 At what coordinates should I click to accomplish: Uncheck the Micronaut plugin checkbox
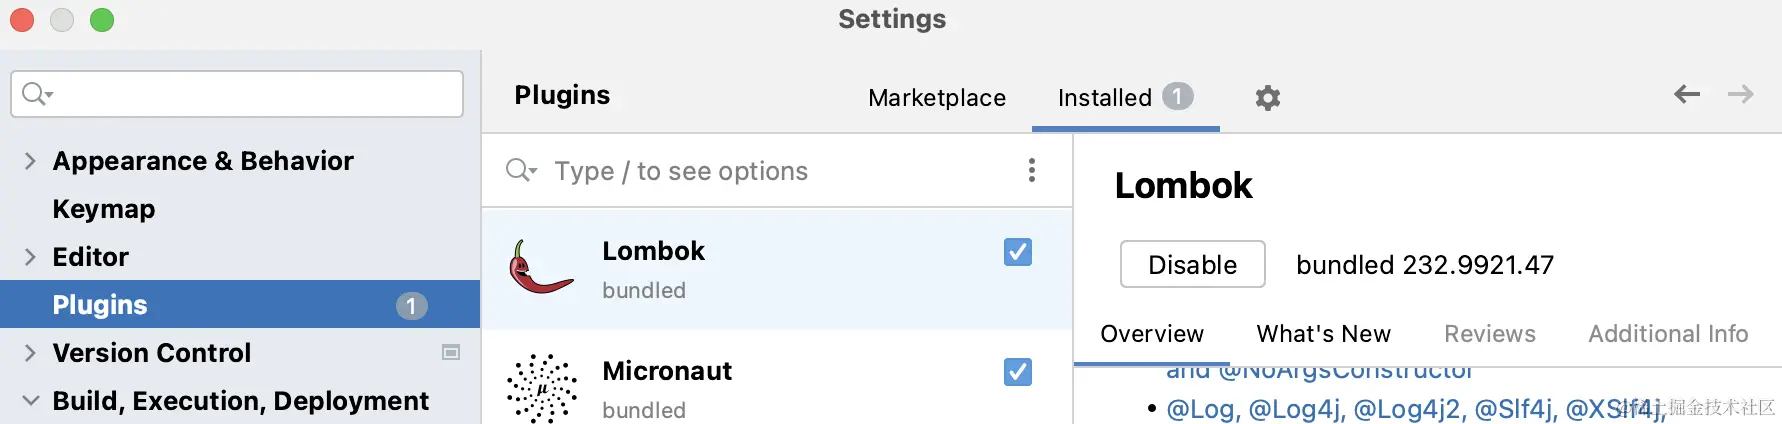click(1018, 372)
